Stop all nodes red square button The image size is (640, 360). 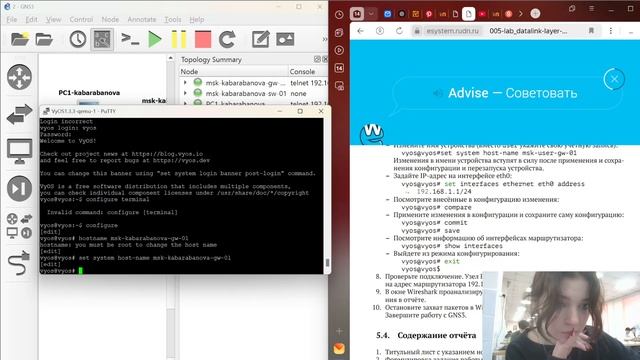(203, 40)
